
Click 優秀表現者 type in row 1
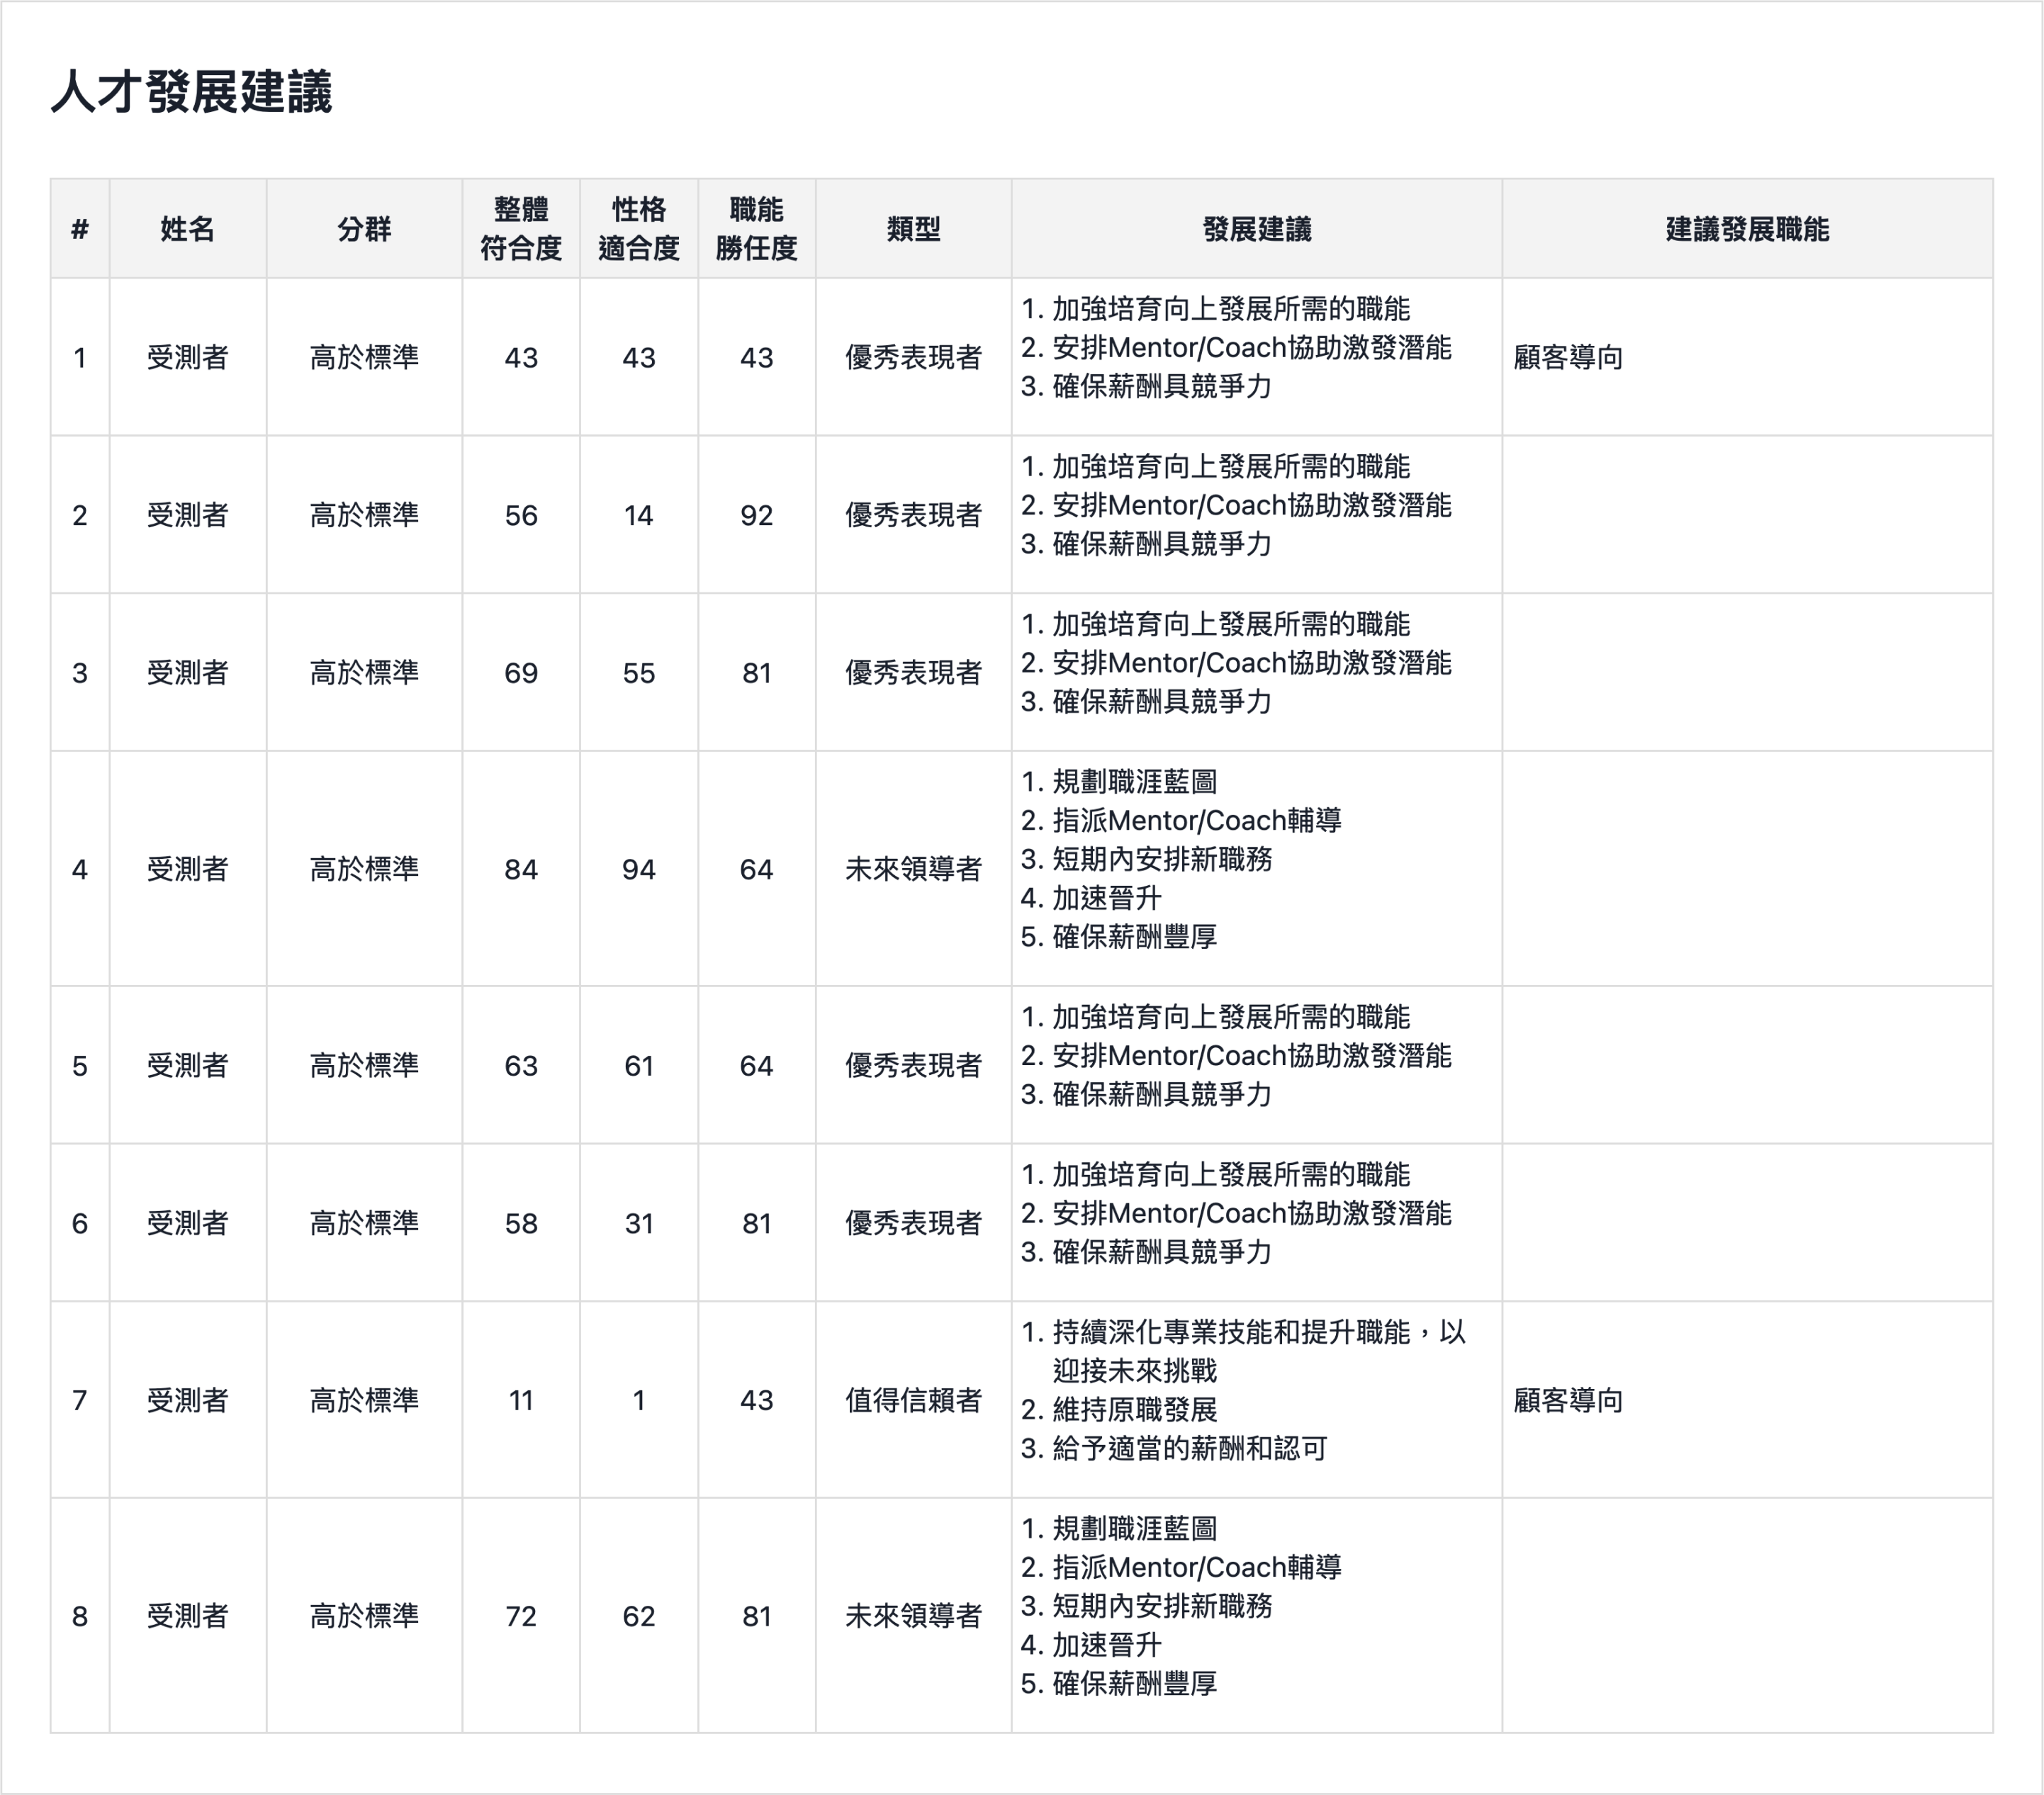point(914,357)
